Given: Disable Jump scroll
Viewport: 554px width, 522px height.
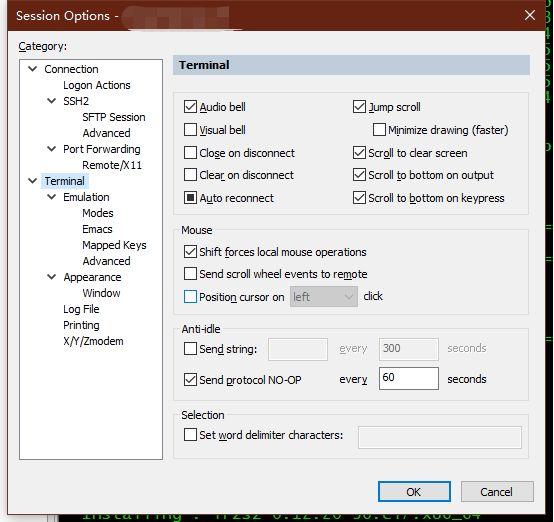Looking at the screenshot, I should (359, 107).
